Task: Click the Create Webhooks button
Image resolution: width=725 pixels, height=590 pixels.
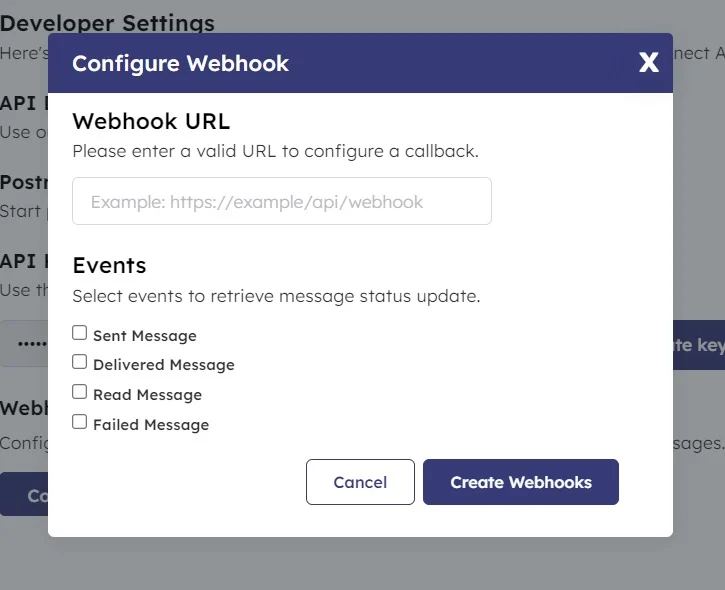Action: coord(520,482)
